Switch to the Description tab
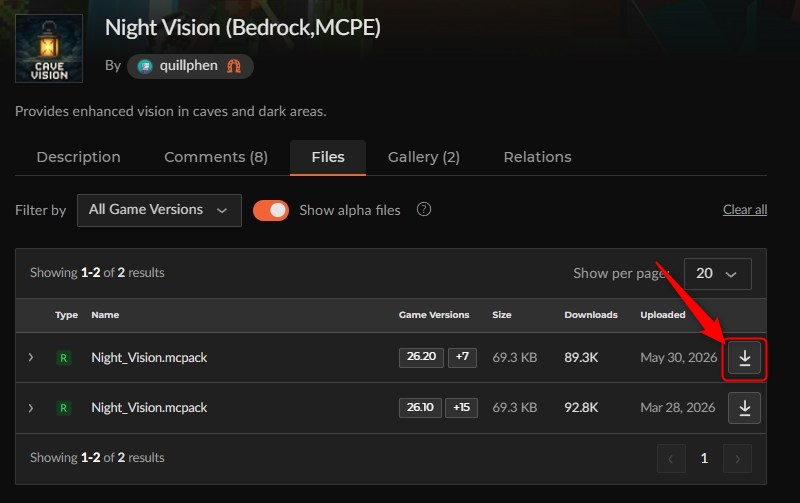800x503 pixels. (79, 157)
